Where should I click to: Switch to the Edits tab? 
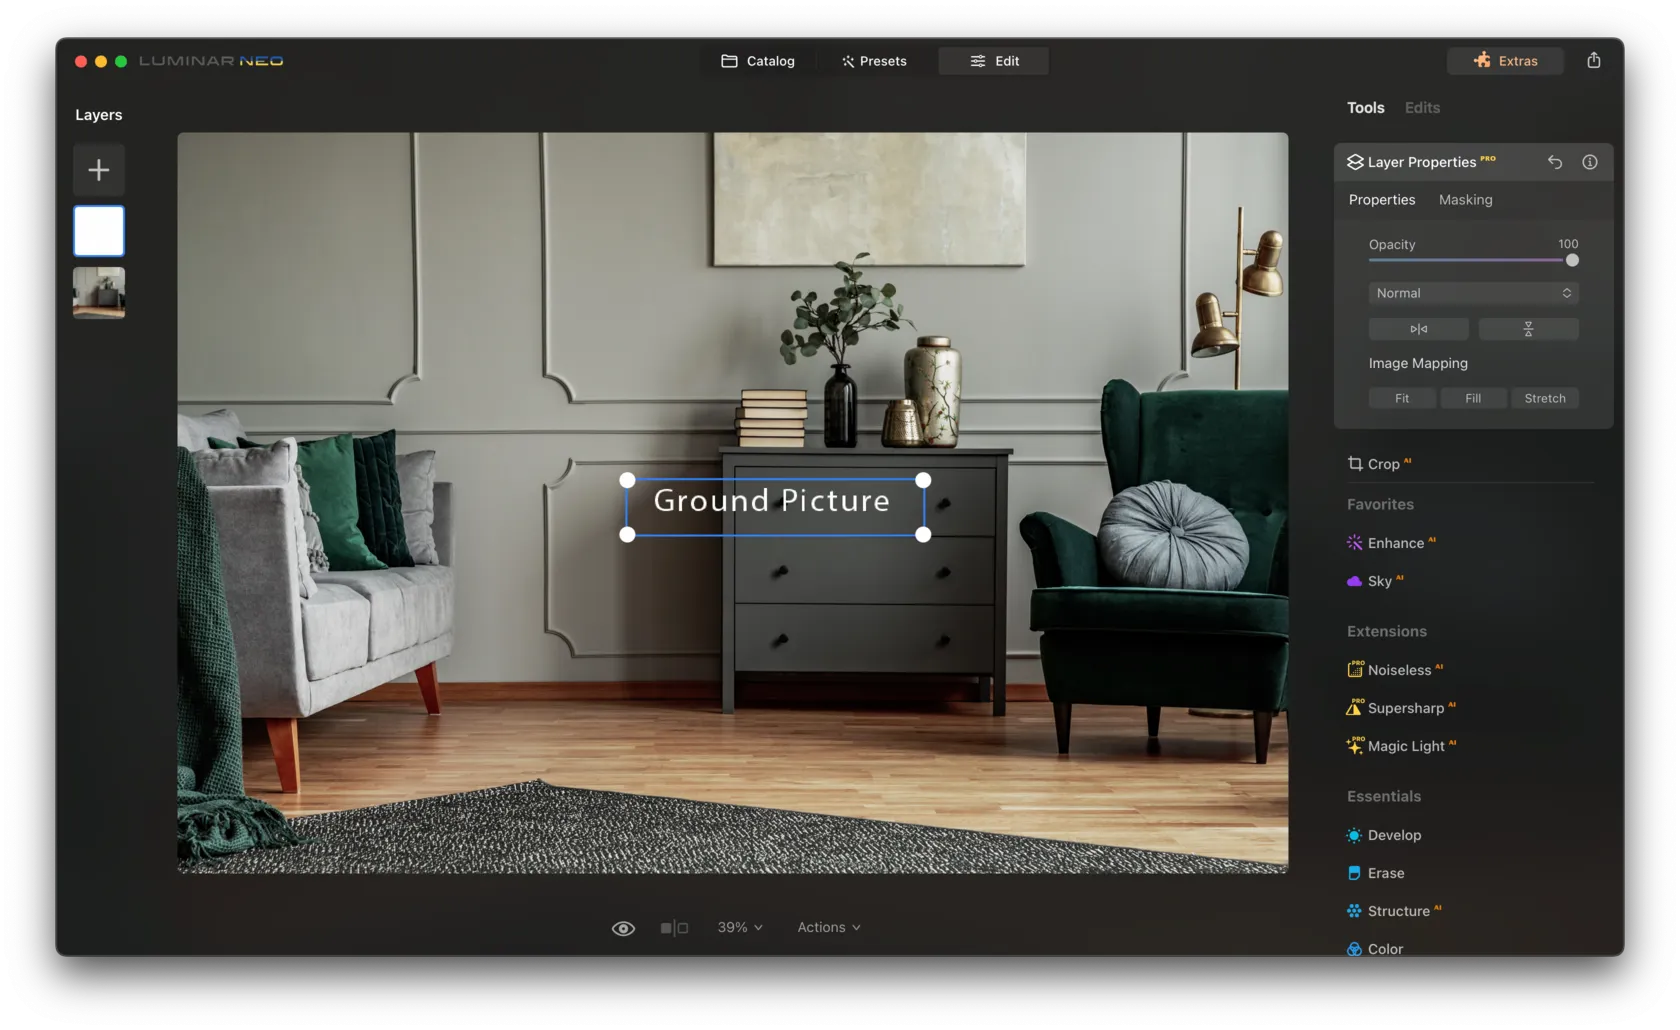coord(1422,108)
